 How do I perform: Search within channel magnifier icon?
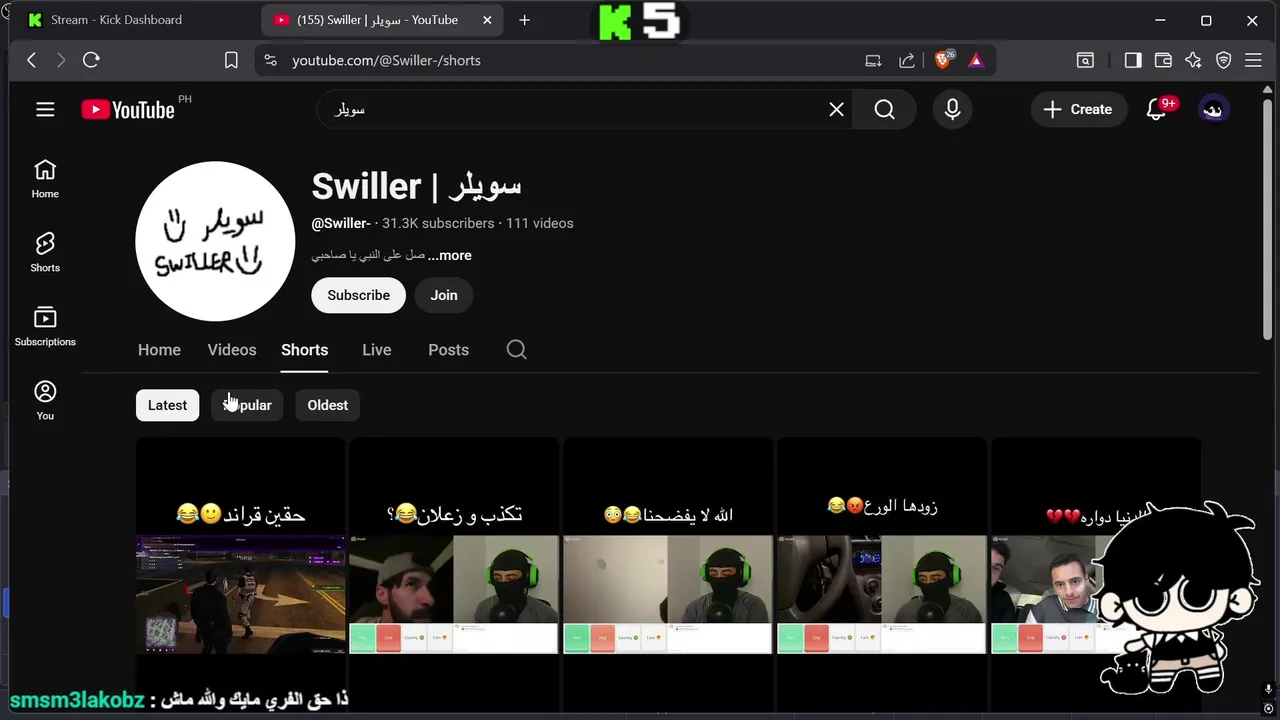(x=516, y=349)
